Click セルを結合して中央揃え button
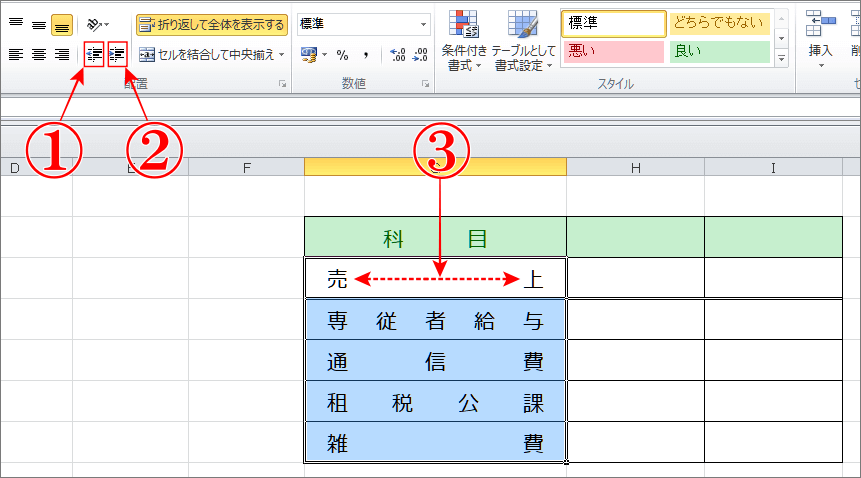The width and height of the screenshot is (861, 478). pyautogui.click(x=206, y=54)
